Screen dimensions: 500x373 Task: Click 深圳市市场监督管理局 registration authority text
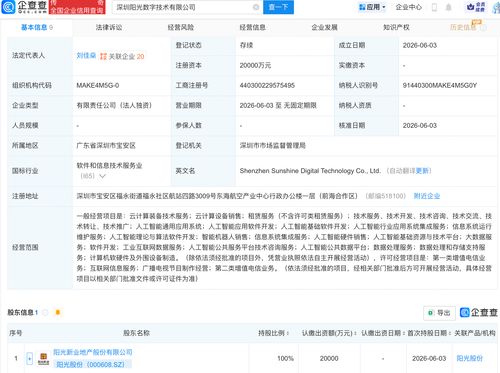click(x=272, y=145)
